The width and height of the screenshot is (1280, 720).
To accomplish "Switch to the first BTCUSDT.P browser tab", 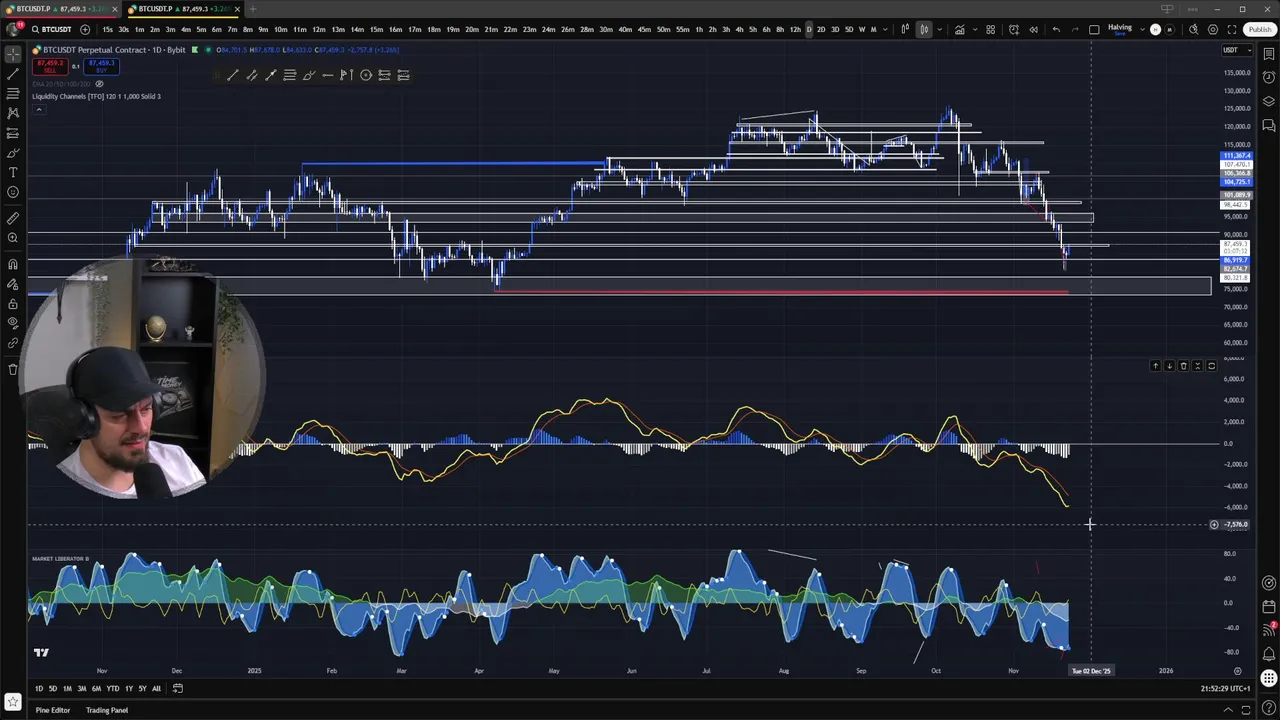I will [60, 9].
